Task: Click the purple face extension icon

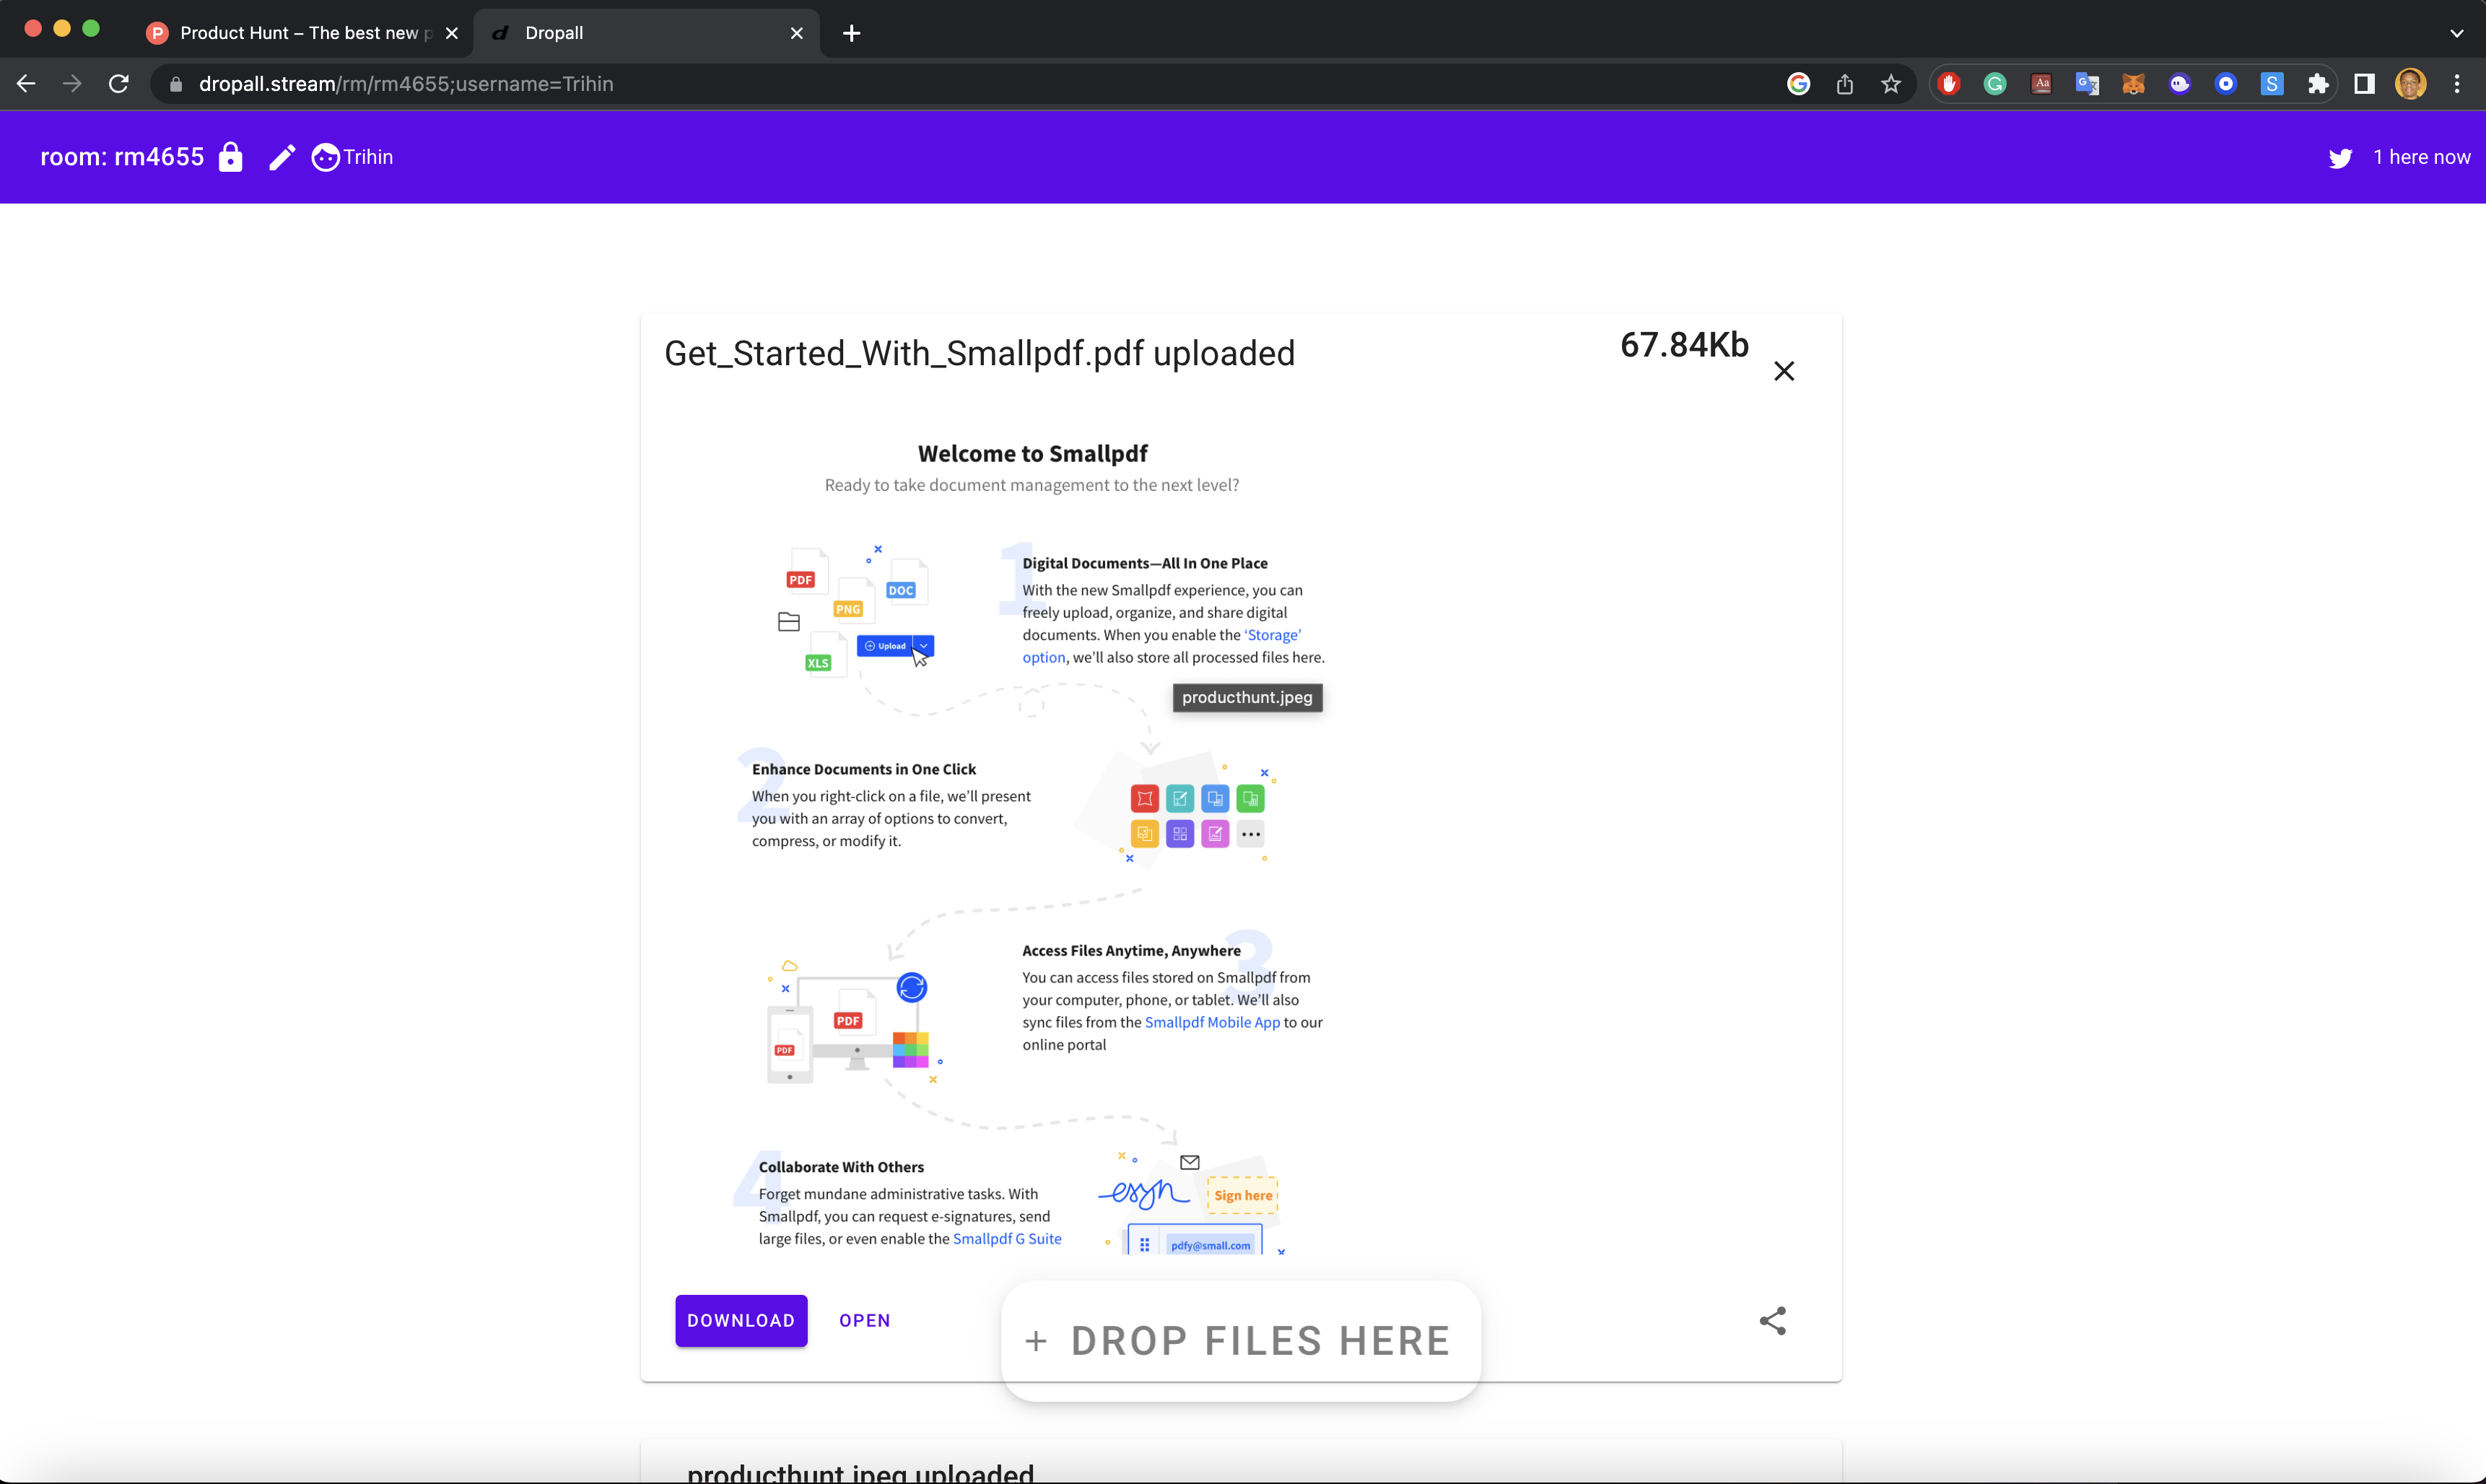Action: (2180, 84)
